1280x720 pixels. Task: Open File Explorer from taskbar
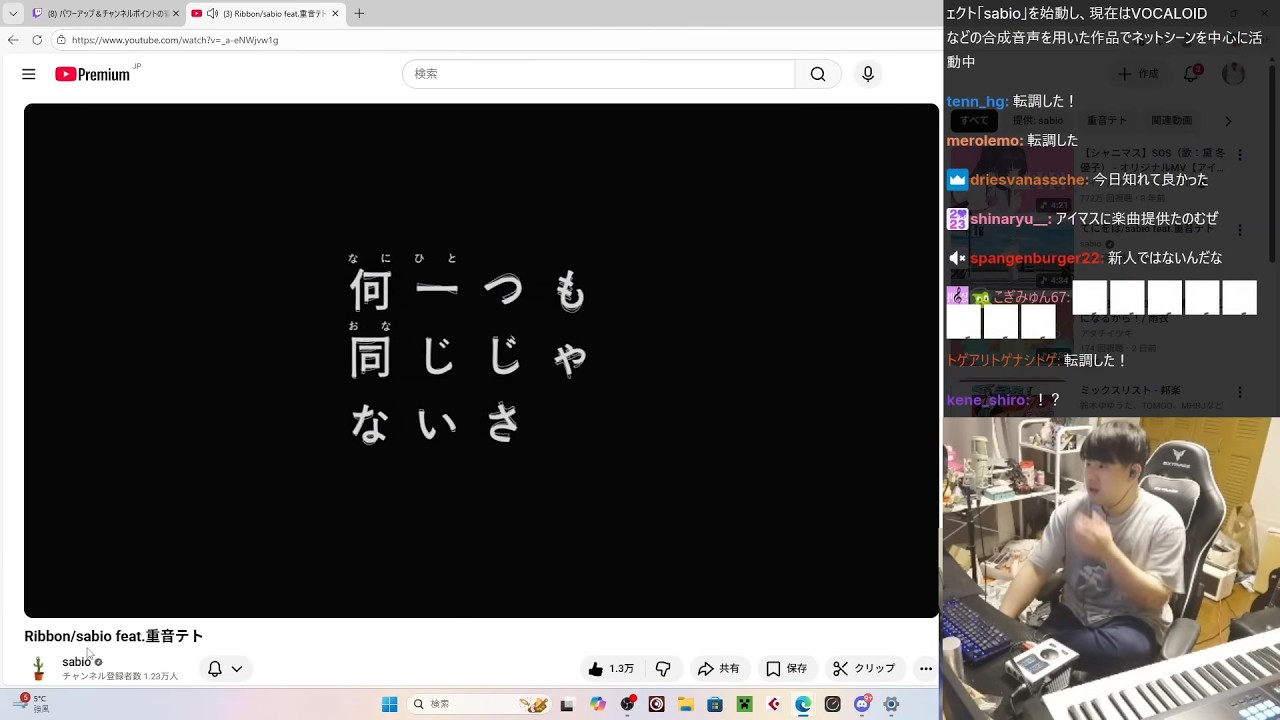[x=686, y=704]
